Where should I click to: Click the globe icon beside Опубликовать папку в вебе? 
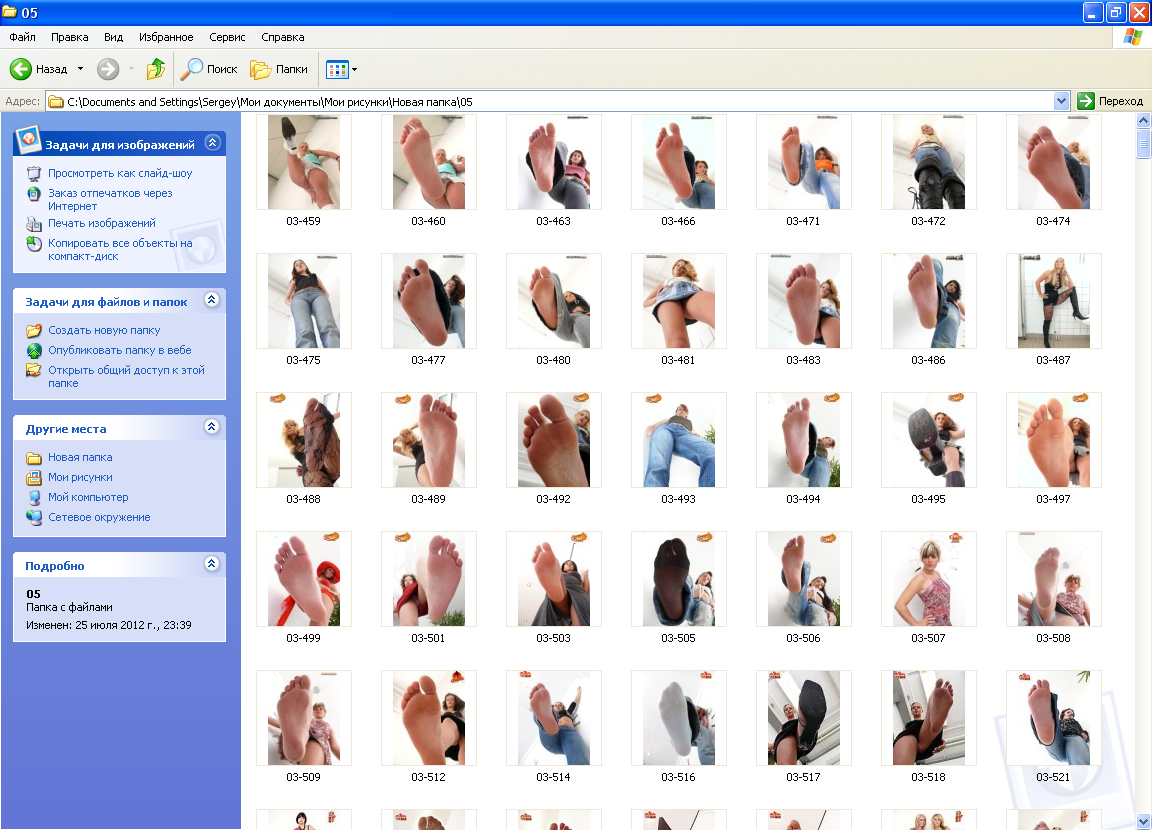(34, 350)
